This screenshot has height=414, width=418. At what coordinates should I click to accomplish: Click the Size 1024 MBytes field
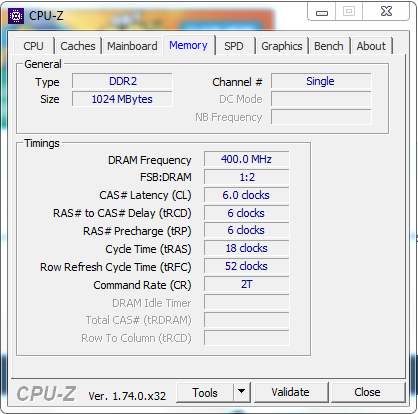pyautogui.click(x=122, y=99)
